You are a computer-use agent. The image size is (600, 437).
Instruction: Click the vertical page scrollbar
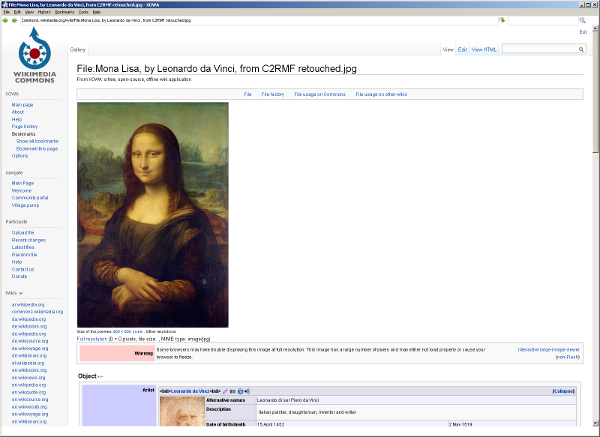(x=595, y=200)
